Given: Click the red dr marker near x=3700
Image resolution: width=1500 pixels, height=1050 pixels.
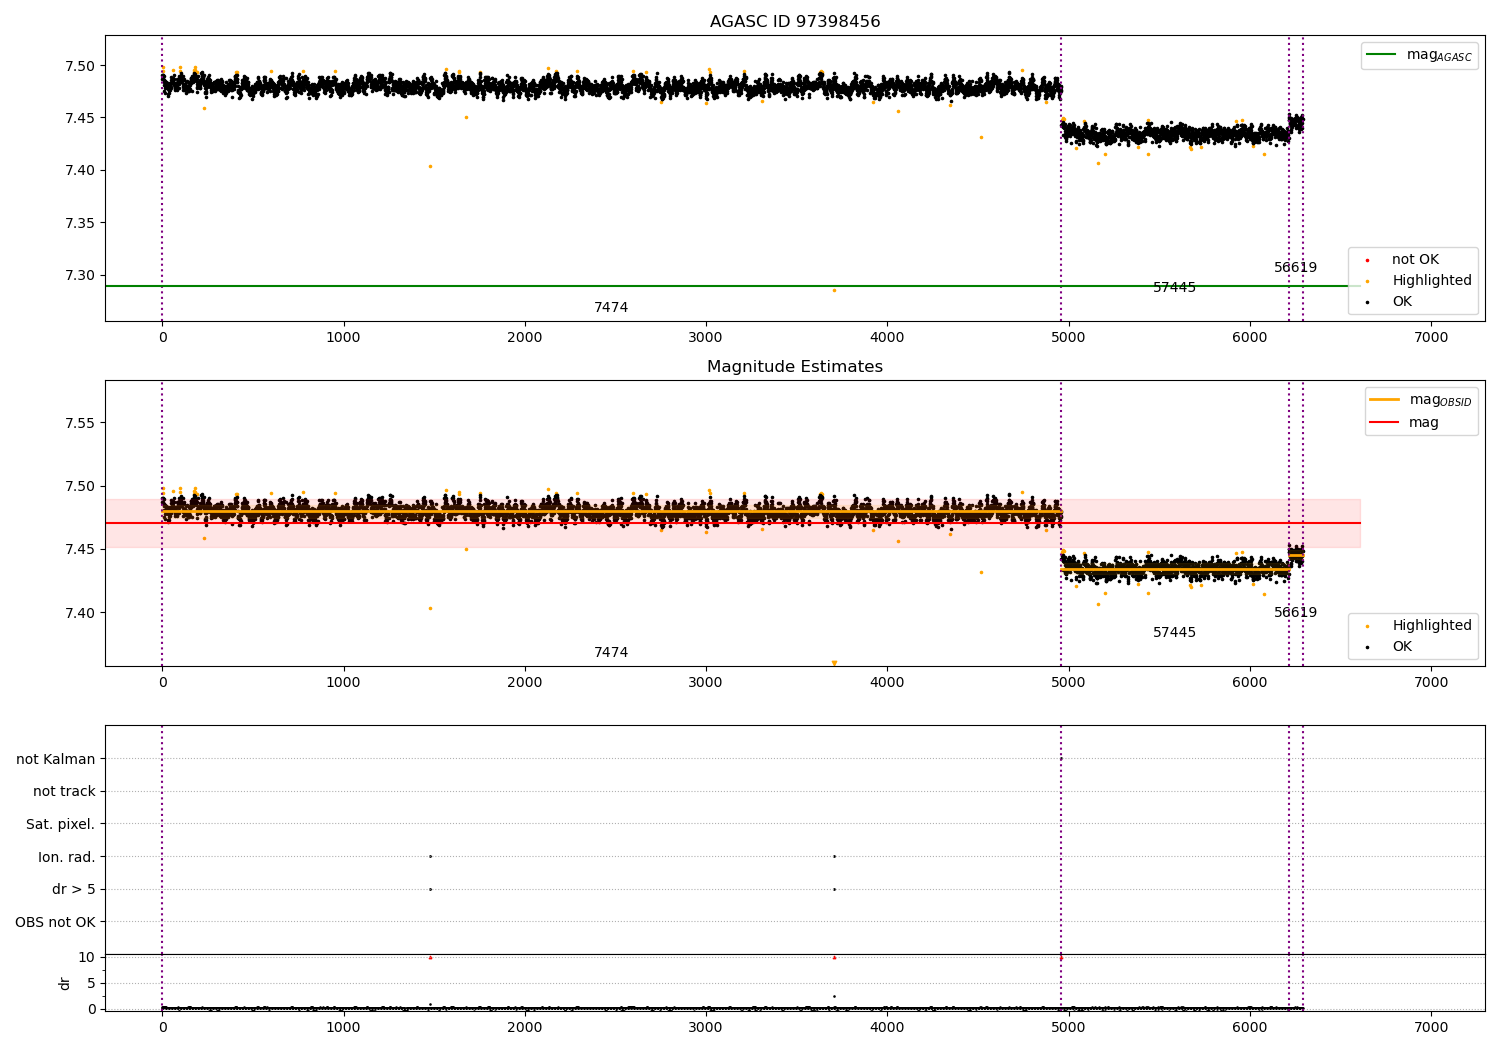Looking at the screenshot, I should click(x=834, y=957).
